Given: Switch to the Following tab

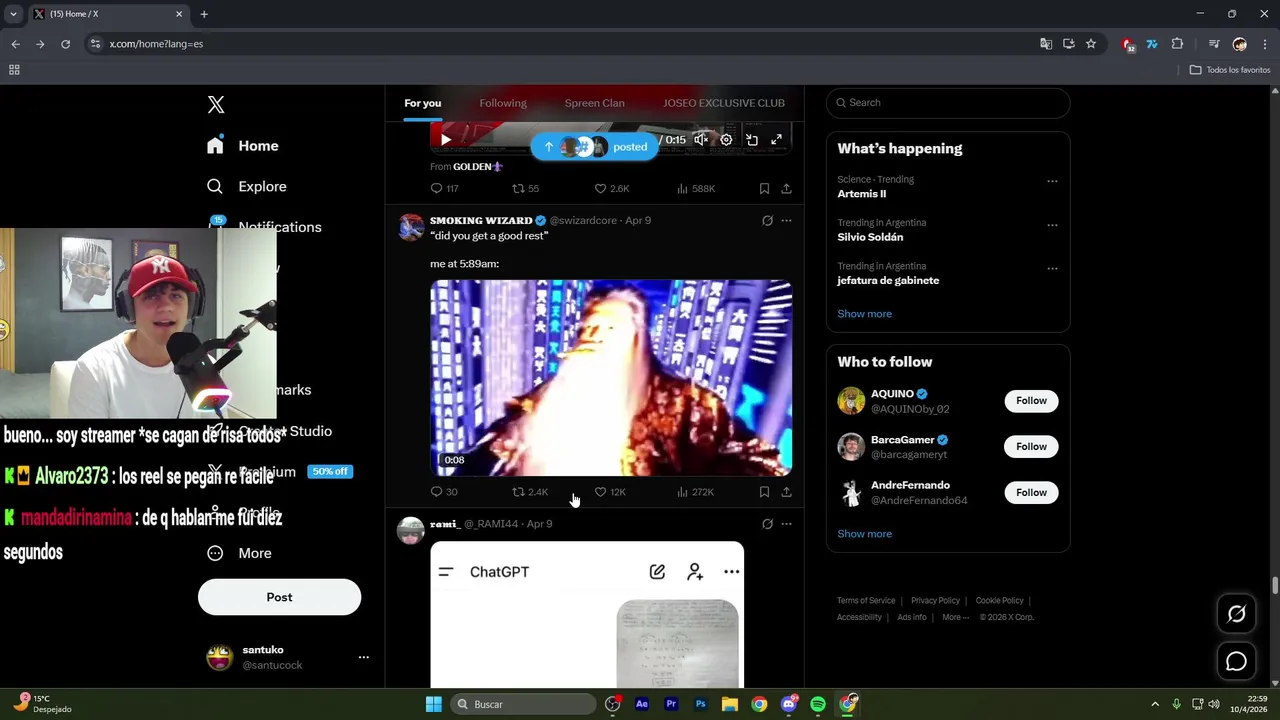Looking at the screenshot, I should (x=503, y=103).
